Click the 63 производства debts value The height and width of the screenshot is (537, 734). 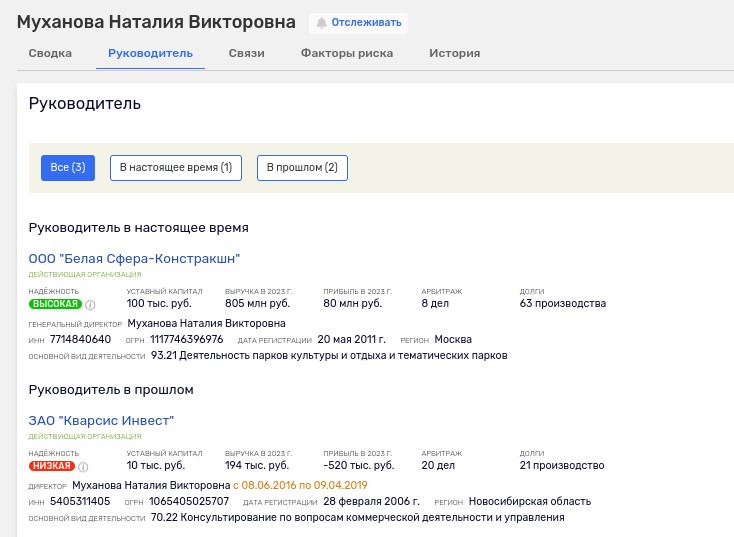tap(563, 303)
